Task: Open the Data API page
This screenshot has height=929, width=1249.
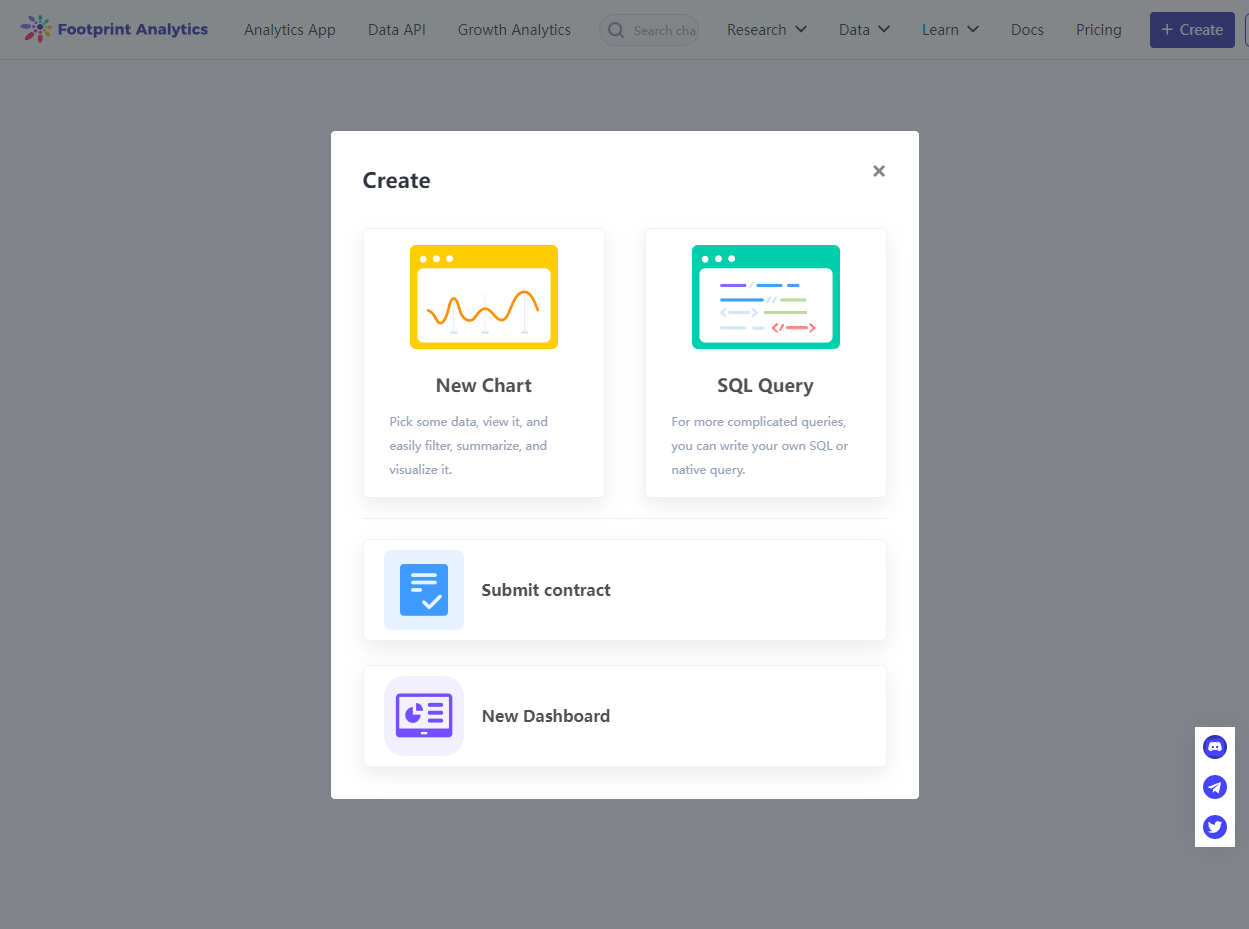Action: [397, 30]
